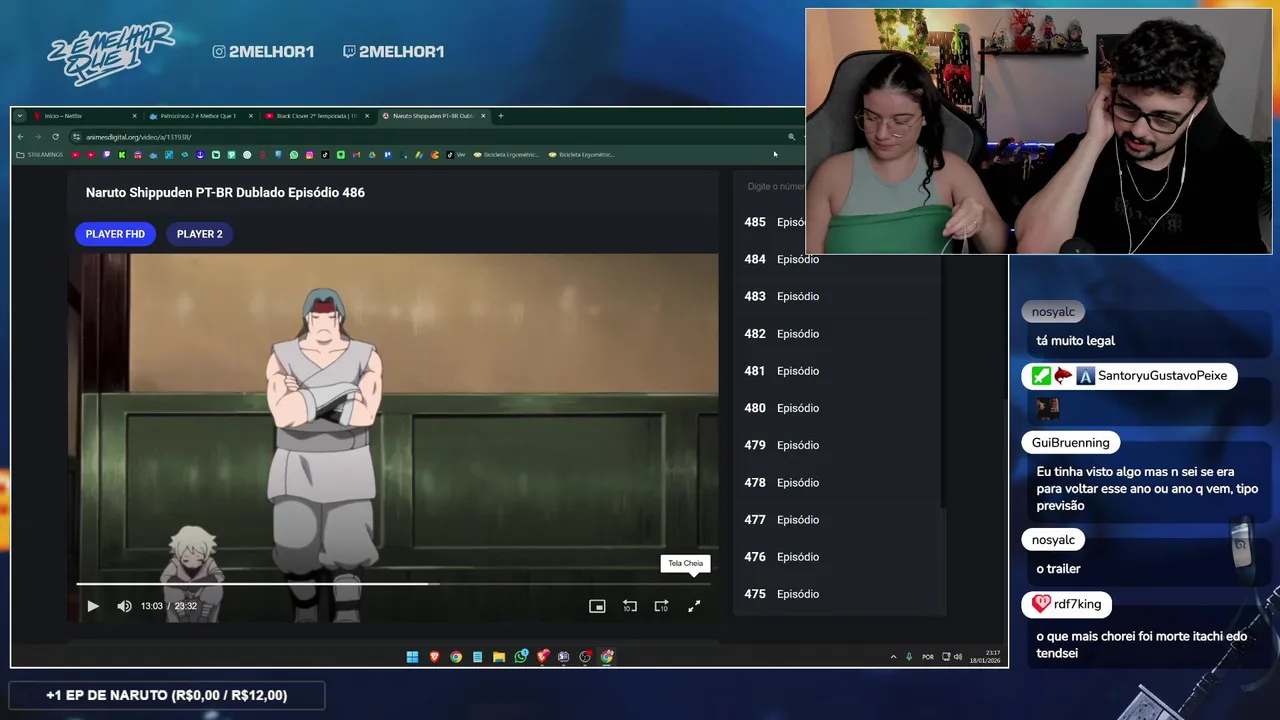Open the Google Drive bookmark
Screen dimensions: 1280x720
coord(372,155)
